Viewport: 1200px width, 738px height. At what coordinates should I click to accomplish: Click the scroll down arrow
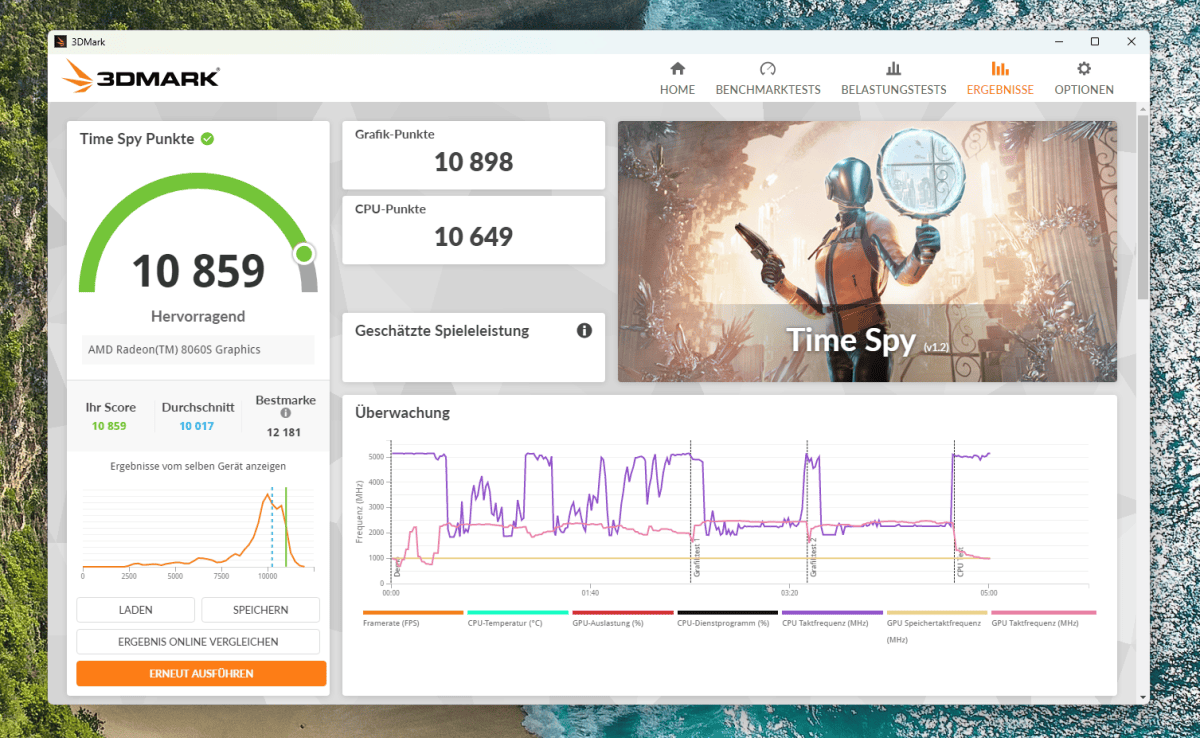[x=1143, y=697]
